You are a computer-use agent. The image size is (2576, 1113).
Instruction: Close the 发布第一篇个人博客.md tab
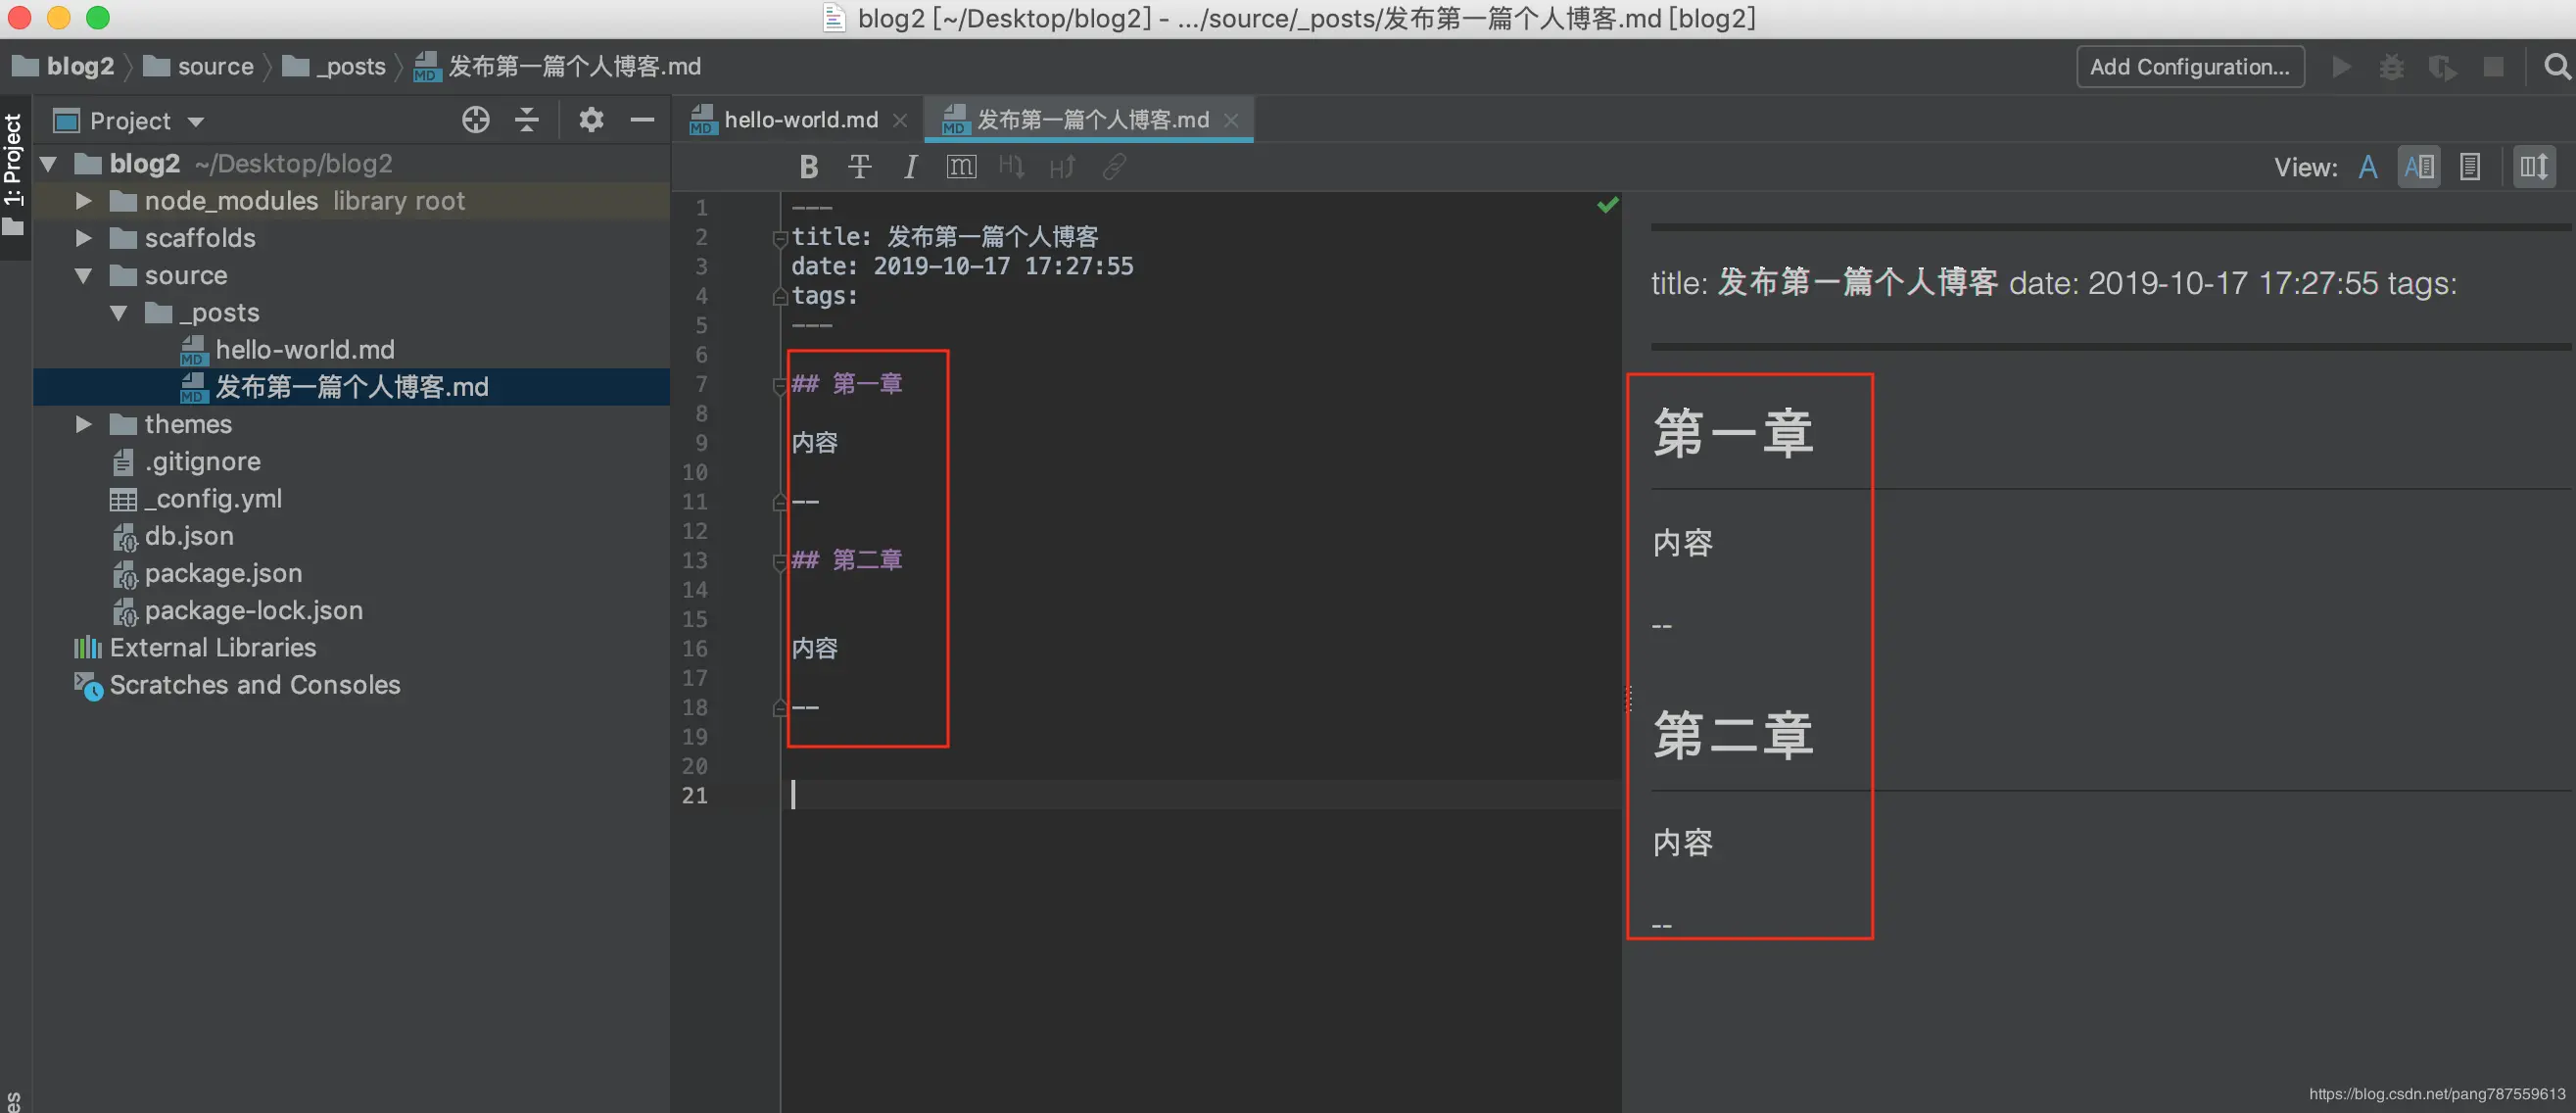click(1232, 119)
